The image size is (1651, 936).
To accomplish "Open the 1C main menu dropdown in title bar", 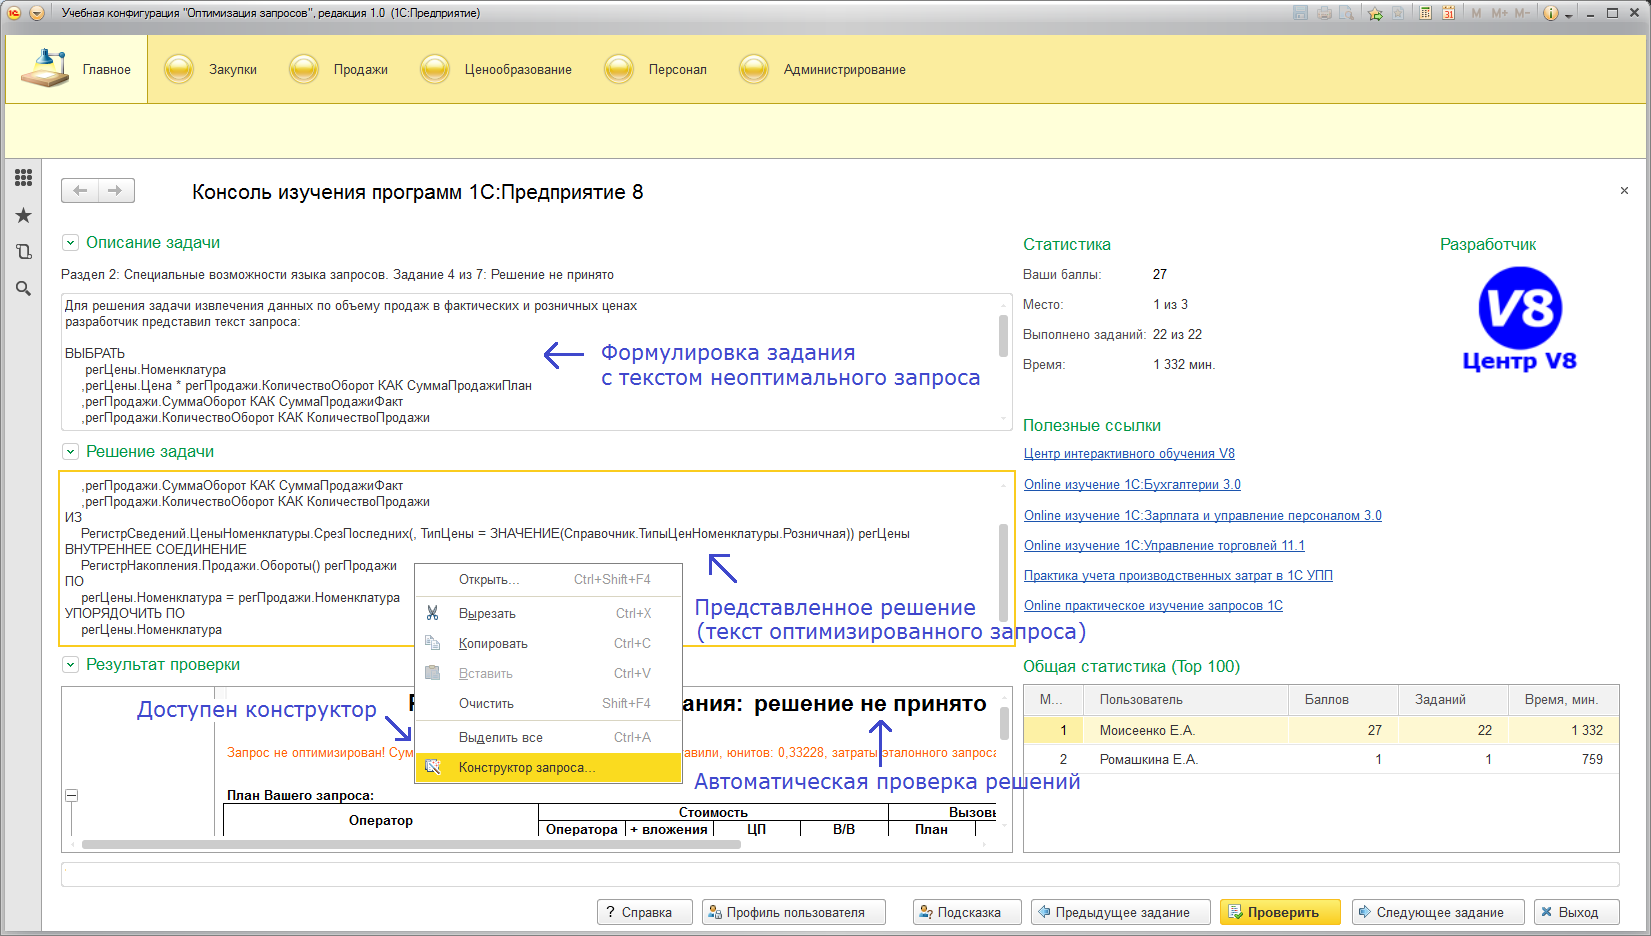I will (37, 13).
